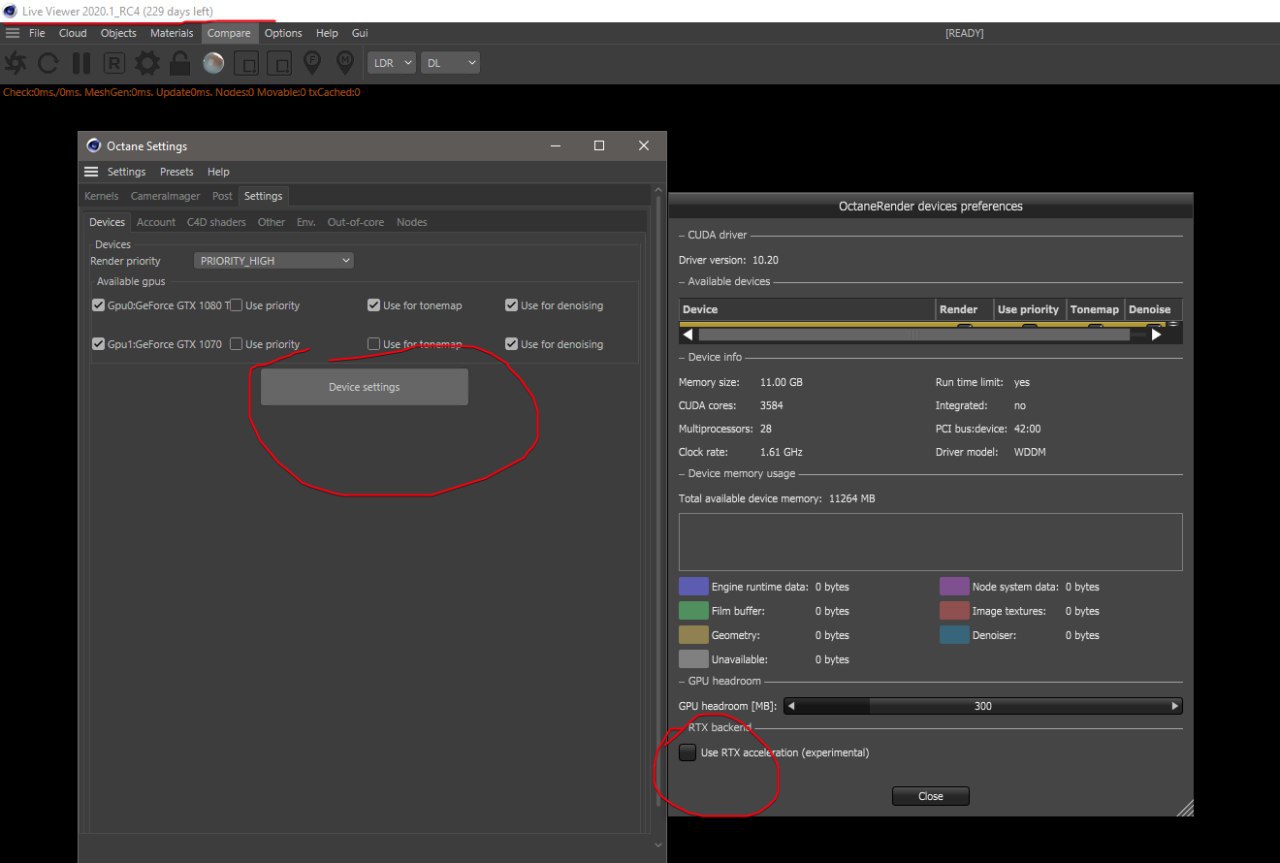
Task: Uncheck Gpu0 GeForce GTX 1080 checkbox
Action: [98, 305]
